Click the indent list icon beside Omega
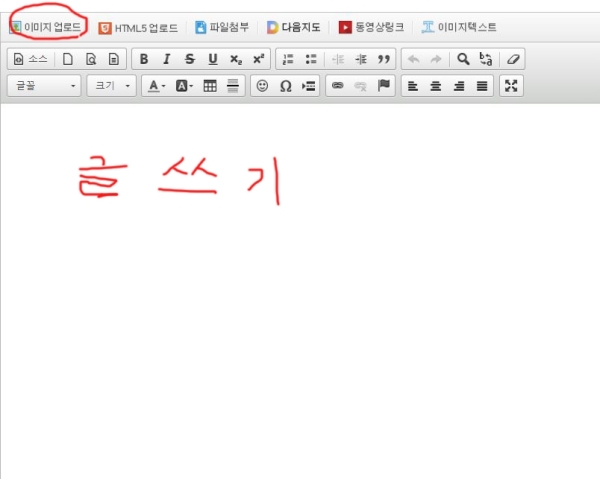Image resolution: width=600 pixels, height=479 pixels. tap(308, 86)
